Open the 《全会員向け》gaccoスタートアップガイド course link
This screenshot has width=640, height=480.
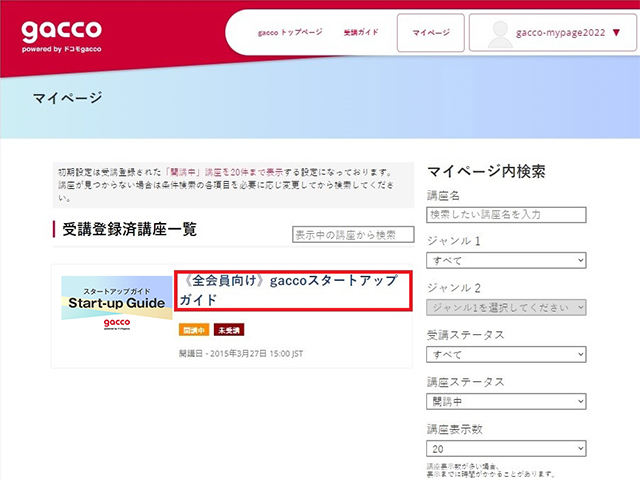(292, 290)
